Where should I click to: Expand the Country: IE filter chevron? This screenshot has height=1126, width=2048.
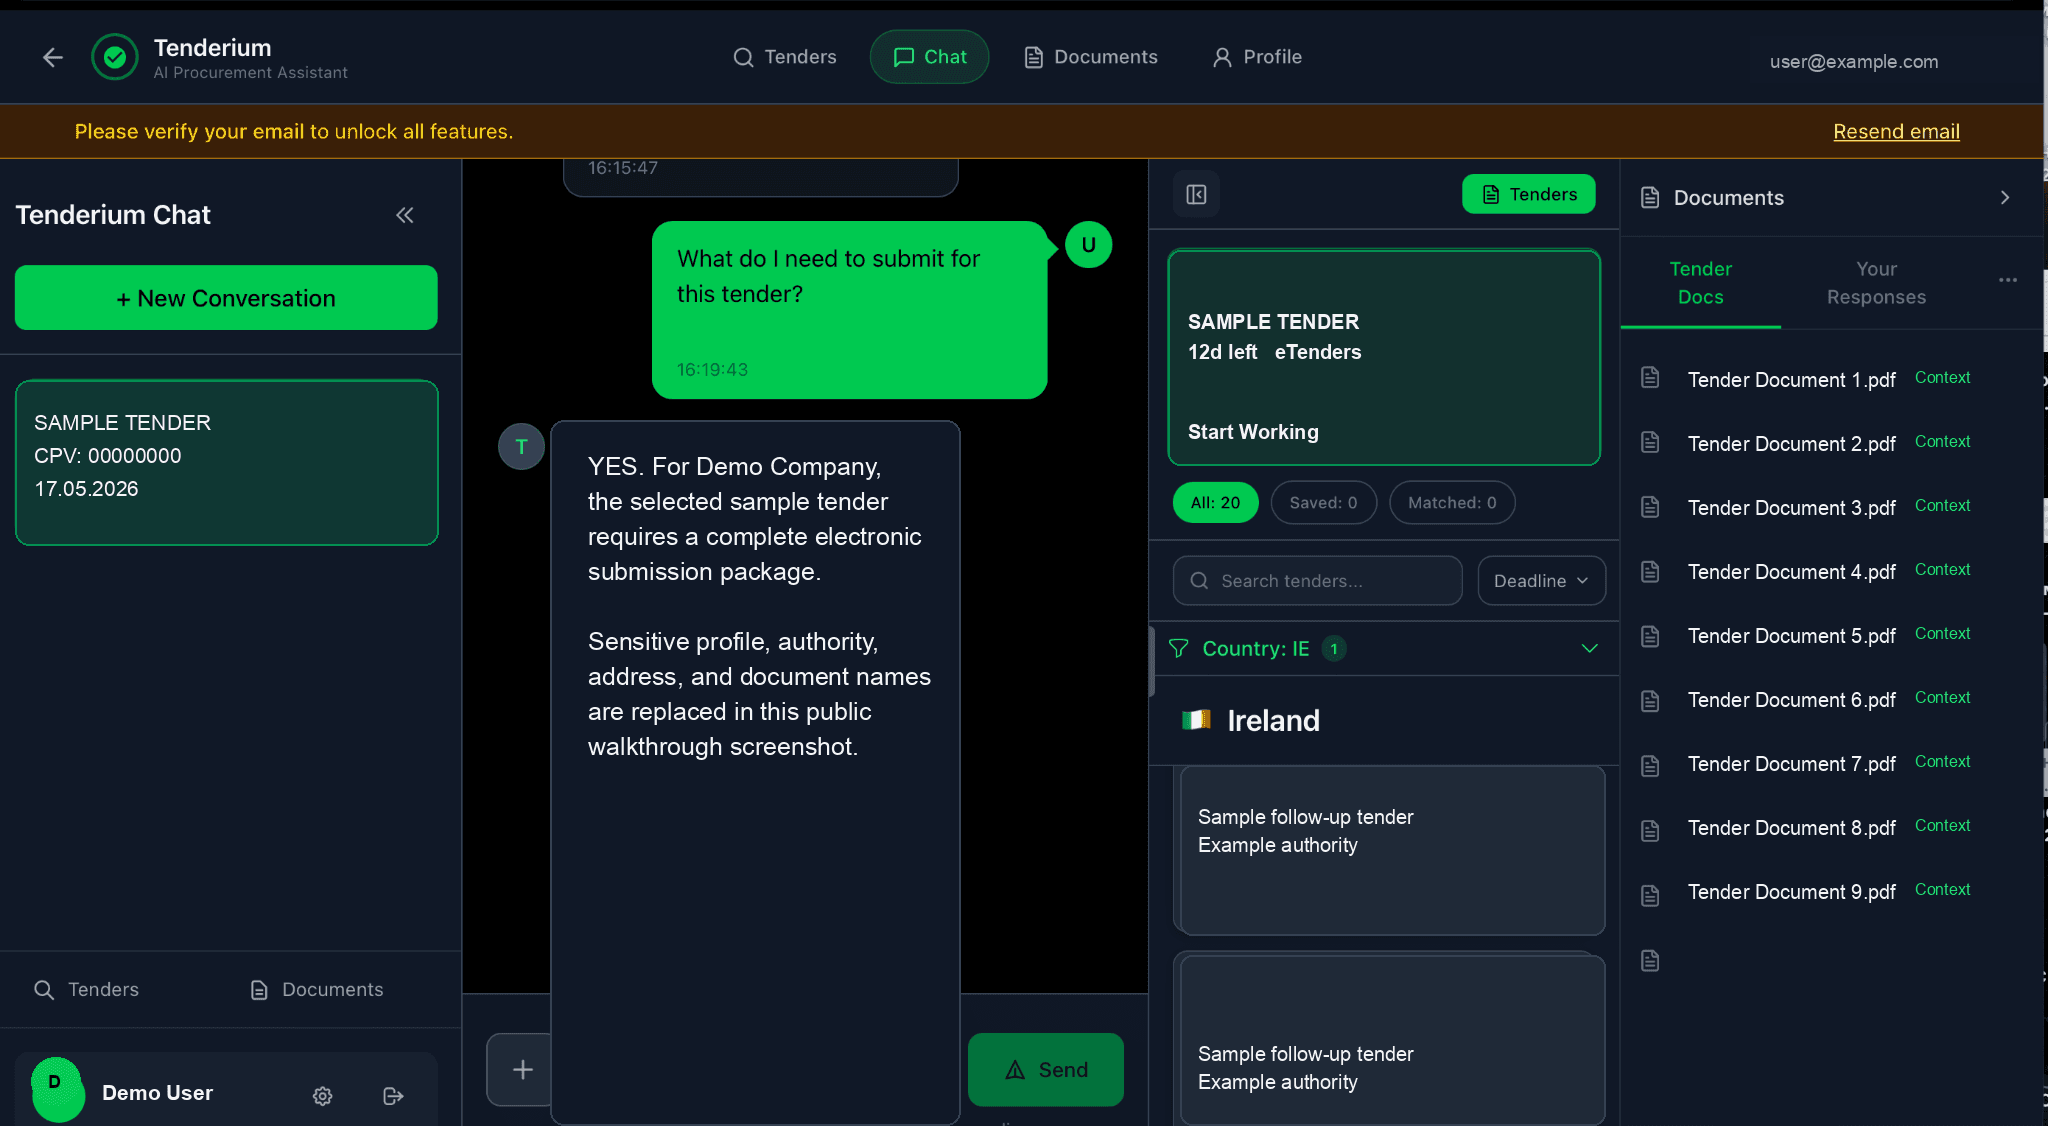(x=1589, y=649)
